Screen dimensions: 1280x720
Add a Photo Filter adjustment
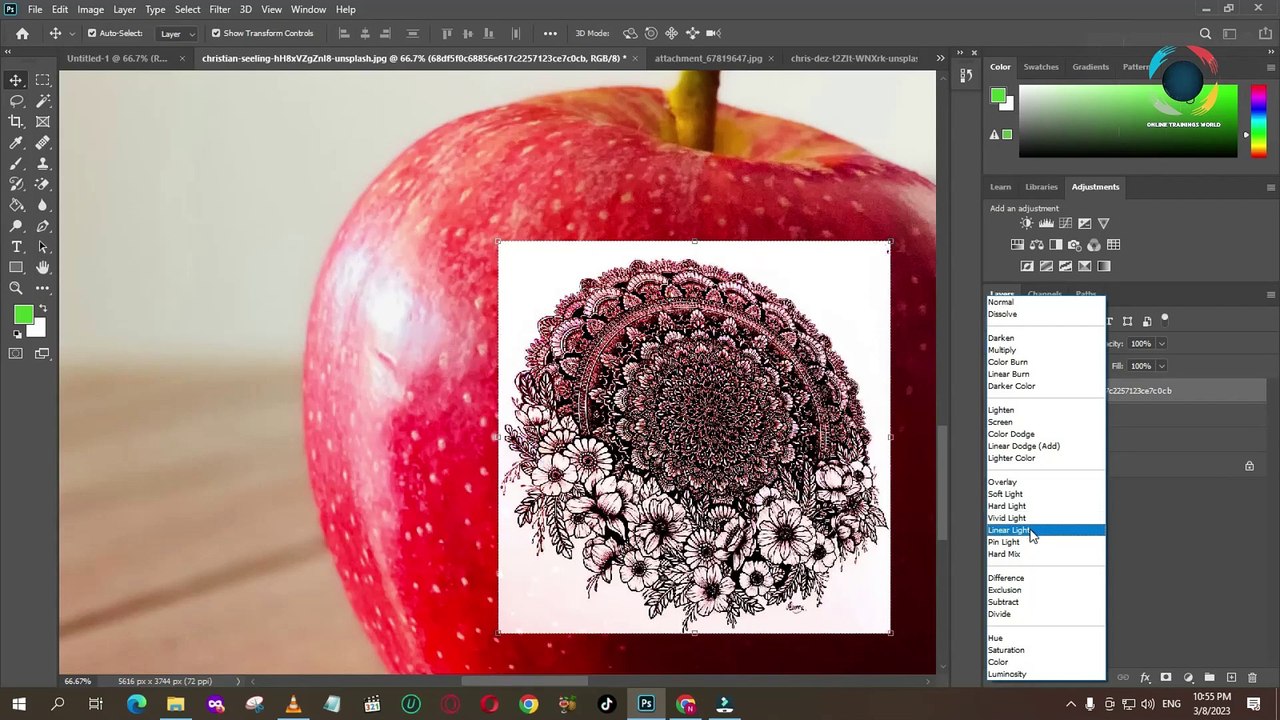point(1075,245)
